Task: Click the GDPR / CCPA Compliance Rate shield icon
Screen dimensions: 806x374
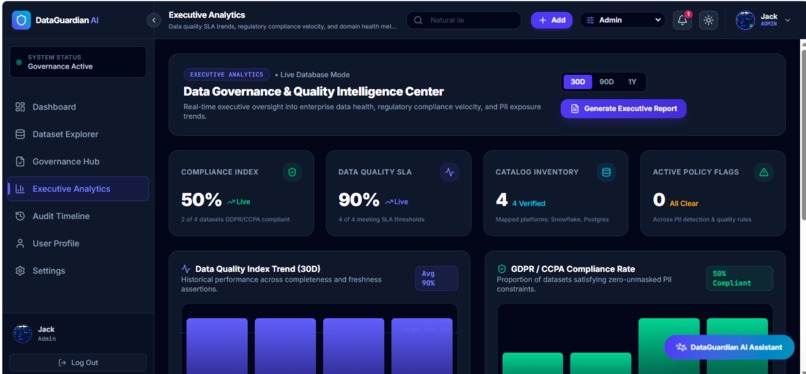Action: [502, 269]
